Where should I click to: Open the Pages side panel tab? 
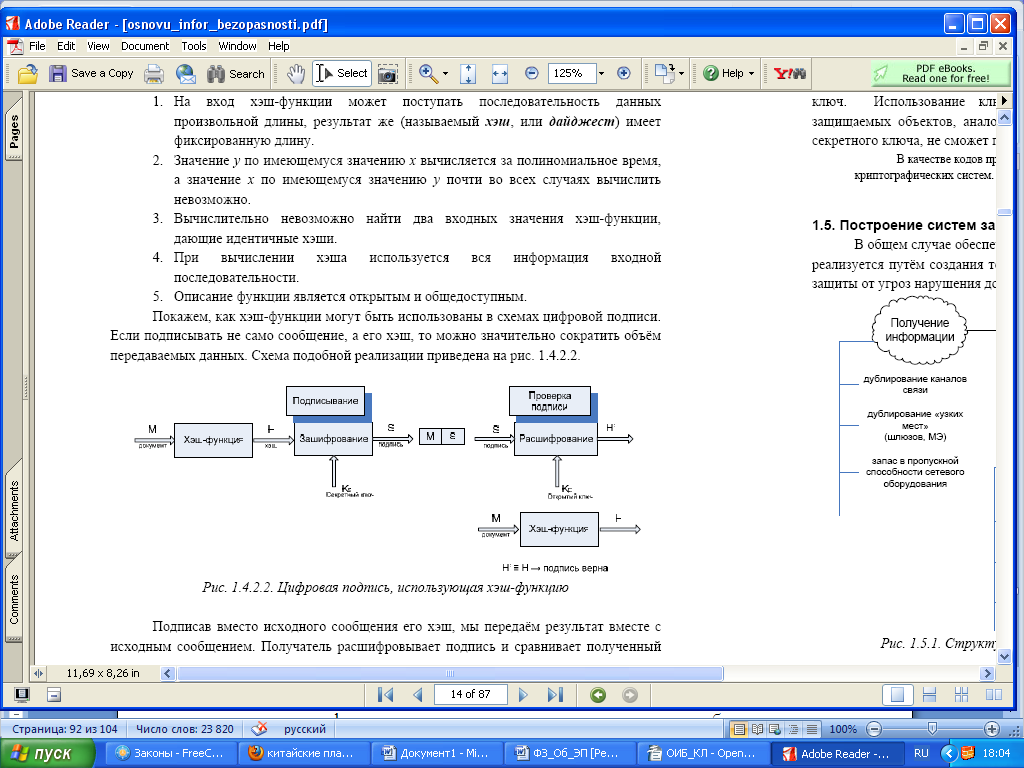(x=14, y=131)
